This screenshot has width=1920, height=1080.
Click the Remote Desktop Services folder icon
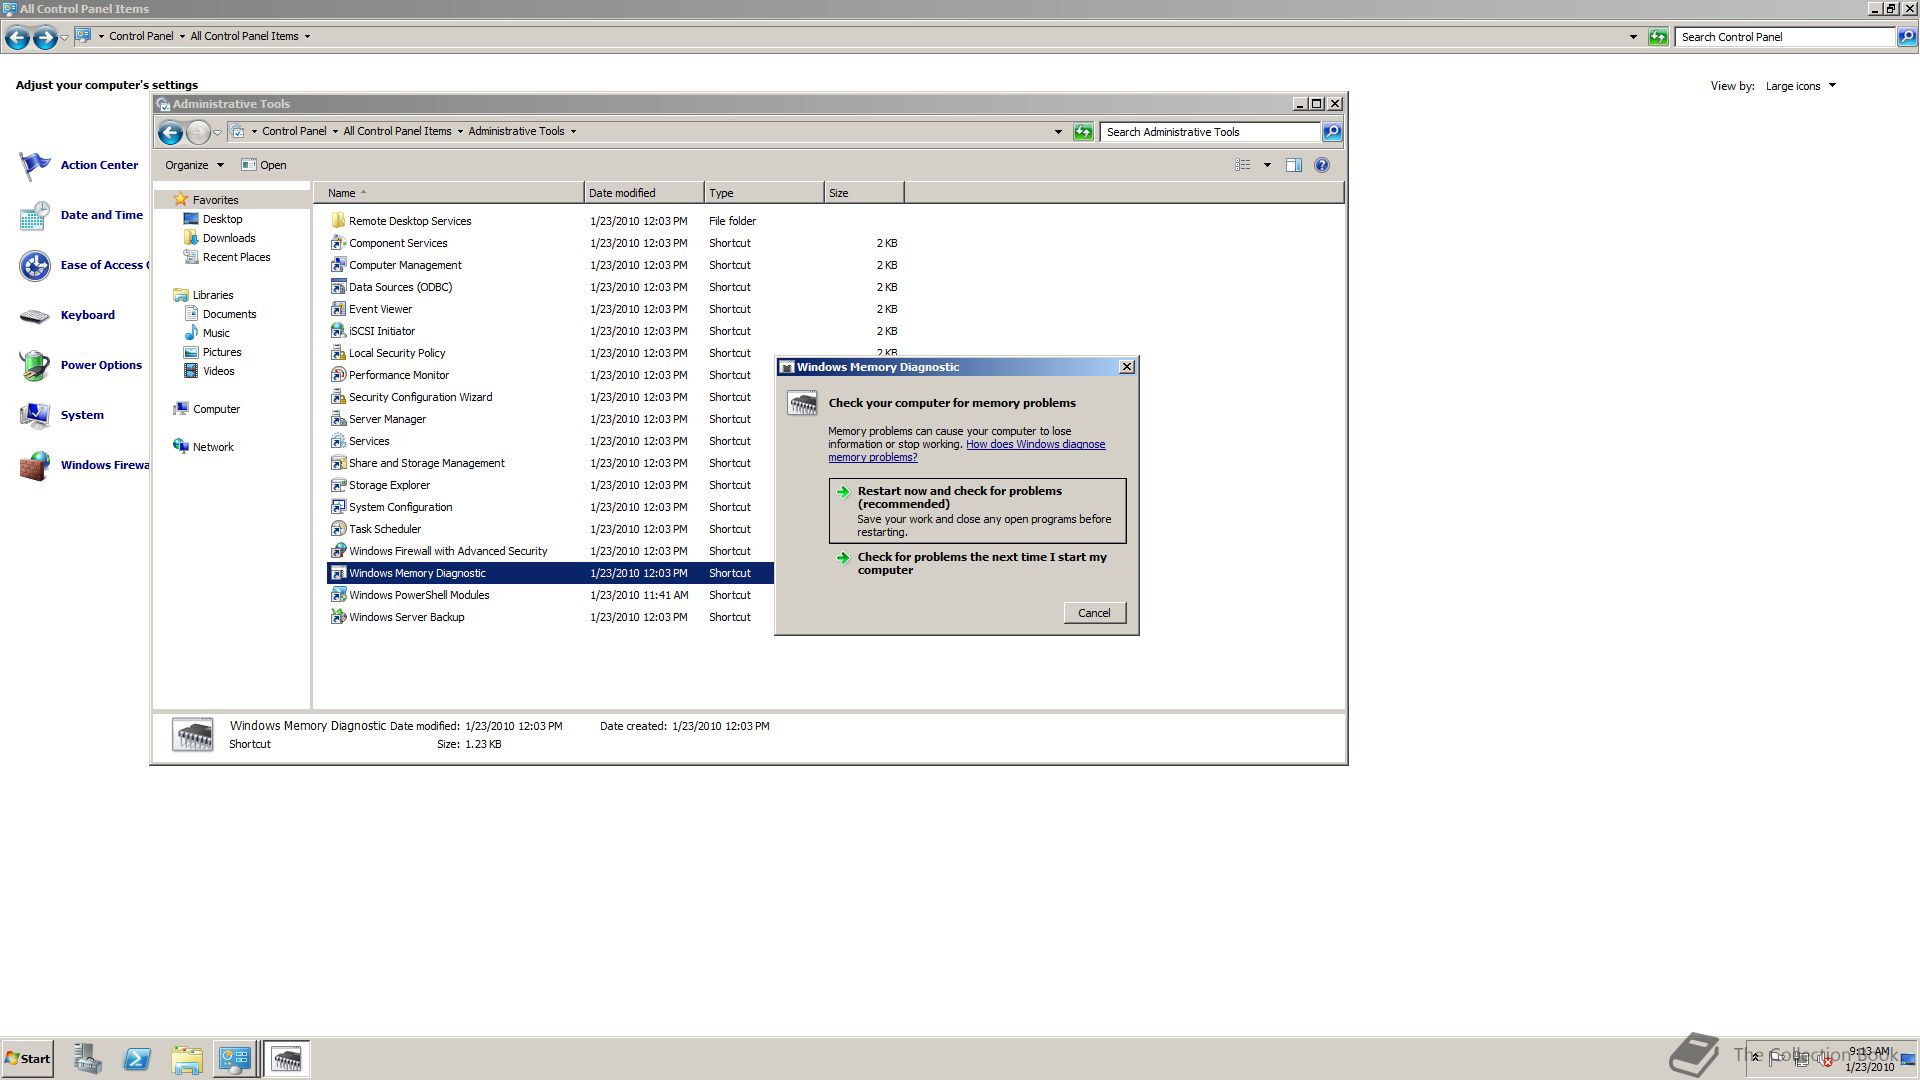(338, 221)
